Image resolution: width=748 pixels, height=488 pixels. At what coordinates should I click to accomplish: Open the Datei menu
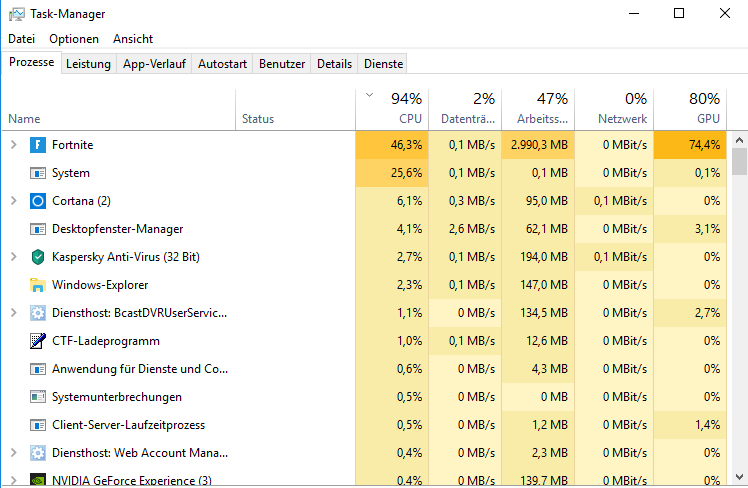click(21, 39)
